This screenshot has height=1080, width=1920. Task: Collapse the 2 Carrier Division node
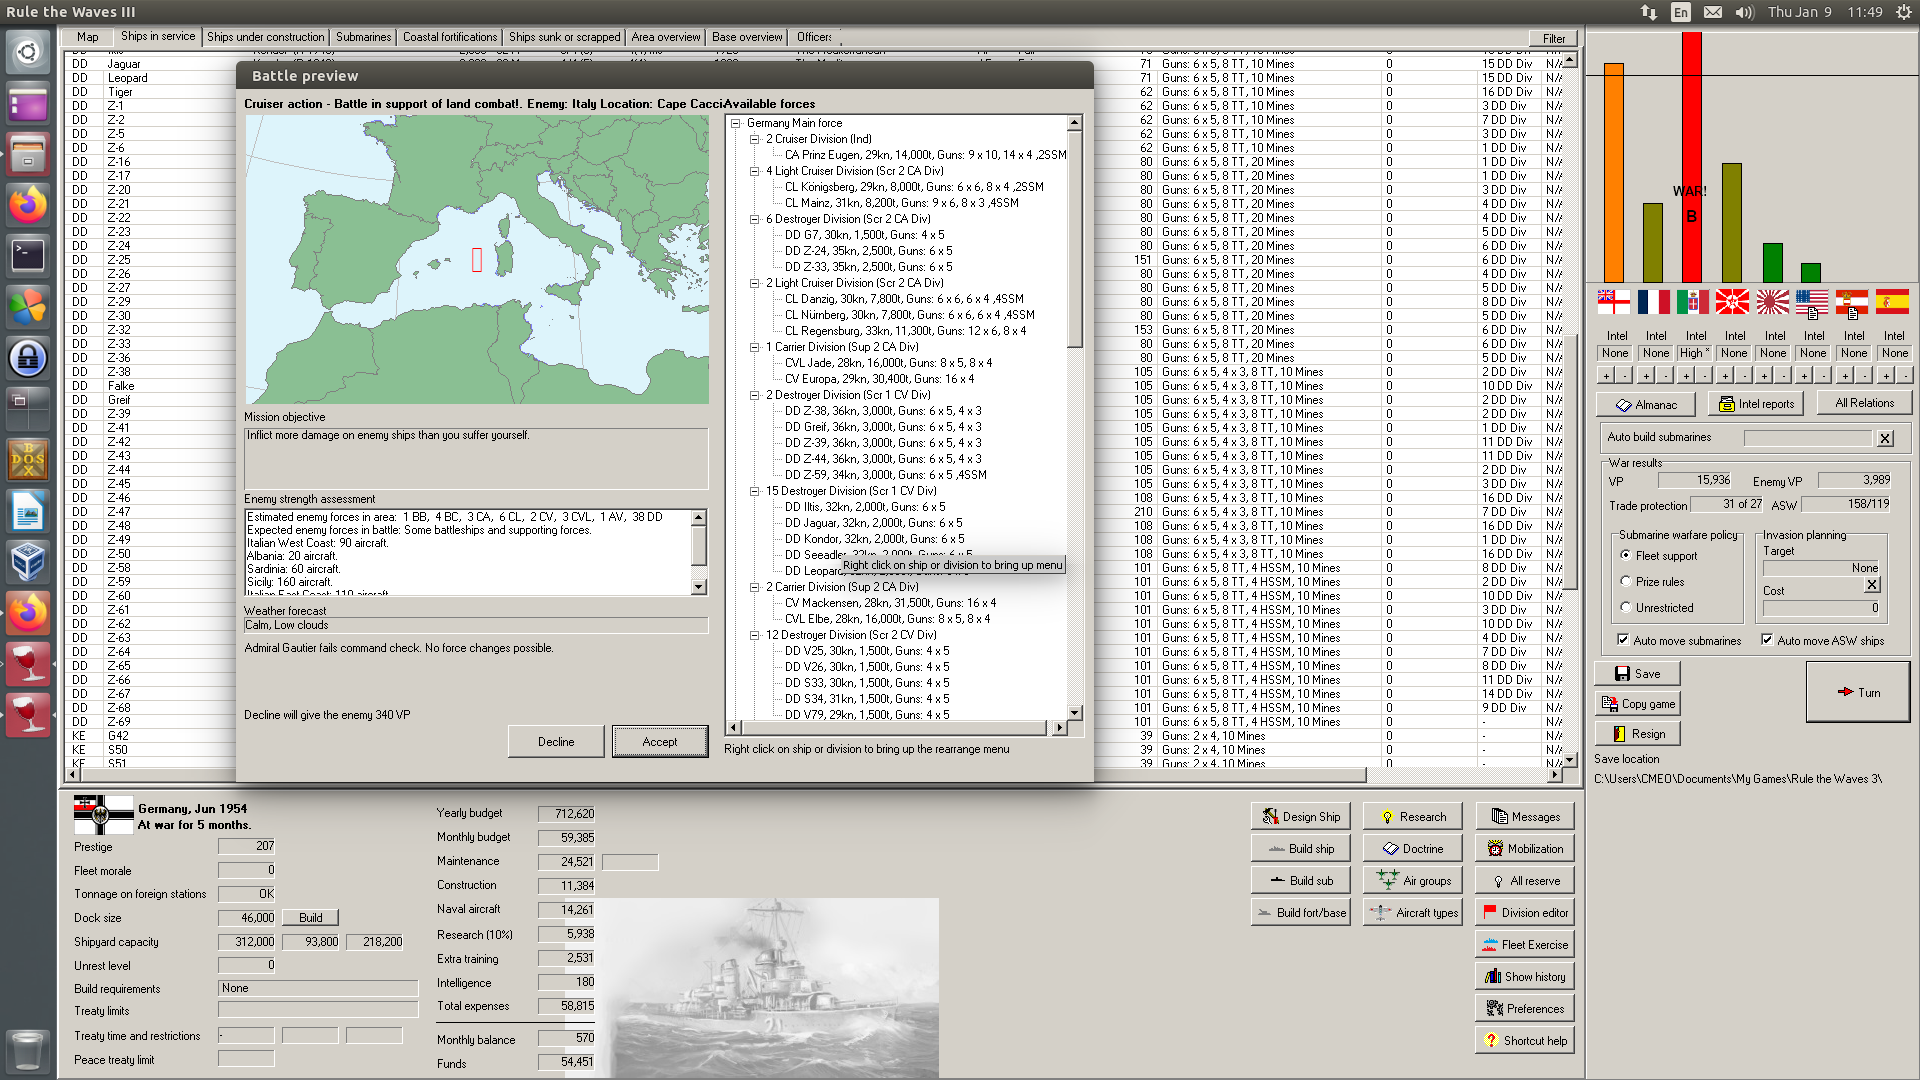(755, 587)
